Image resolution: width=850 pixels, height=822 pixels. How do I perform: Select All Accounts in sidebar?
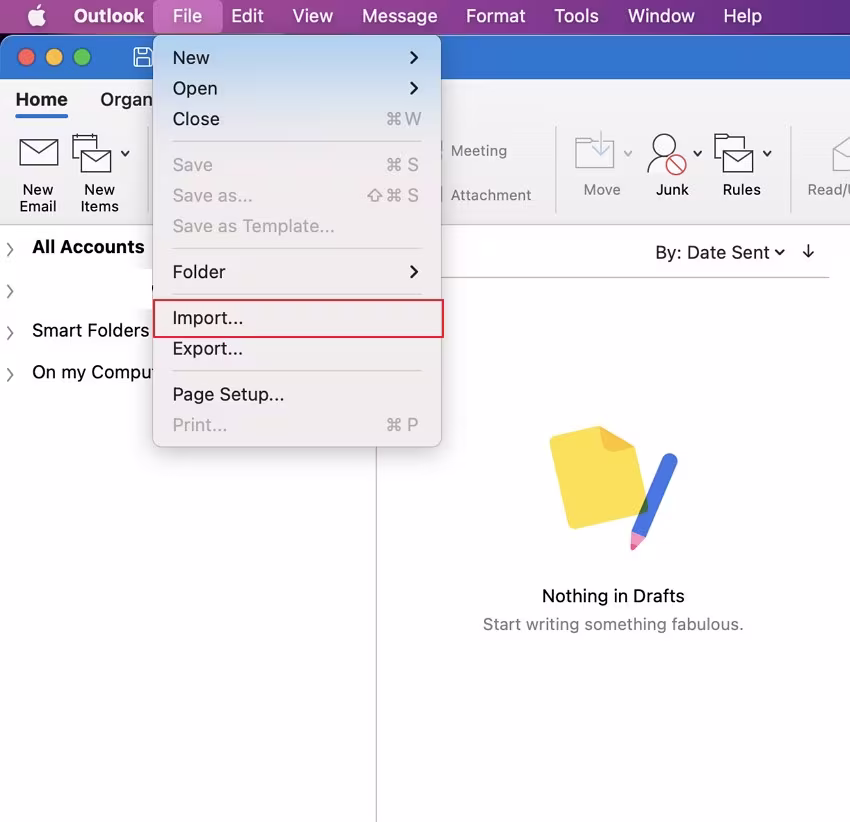tap(88, 247)
